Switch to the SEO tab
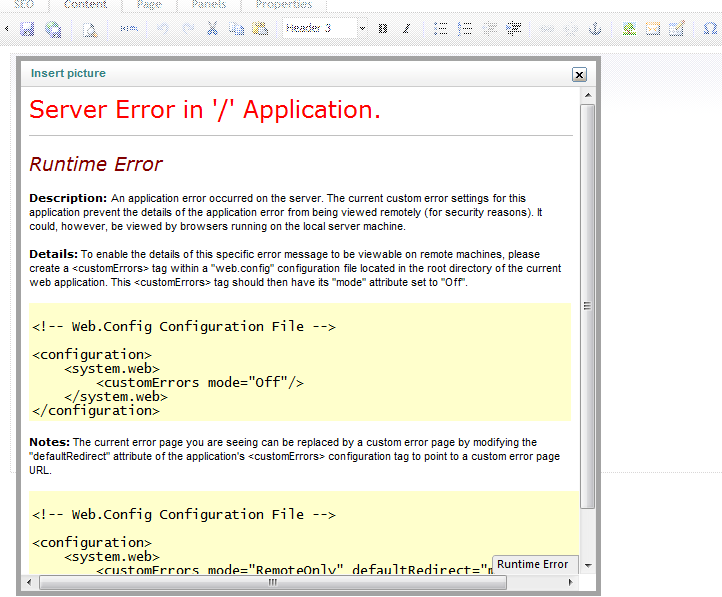Image resolution: width=722 pixels, height=597 pixels. click(24, 5)
